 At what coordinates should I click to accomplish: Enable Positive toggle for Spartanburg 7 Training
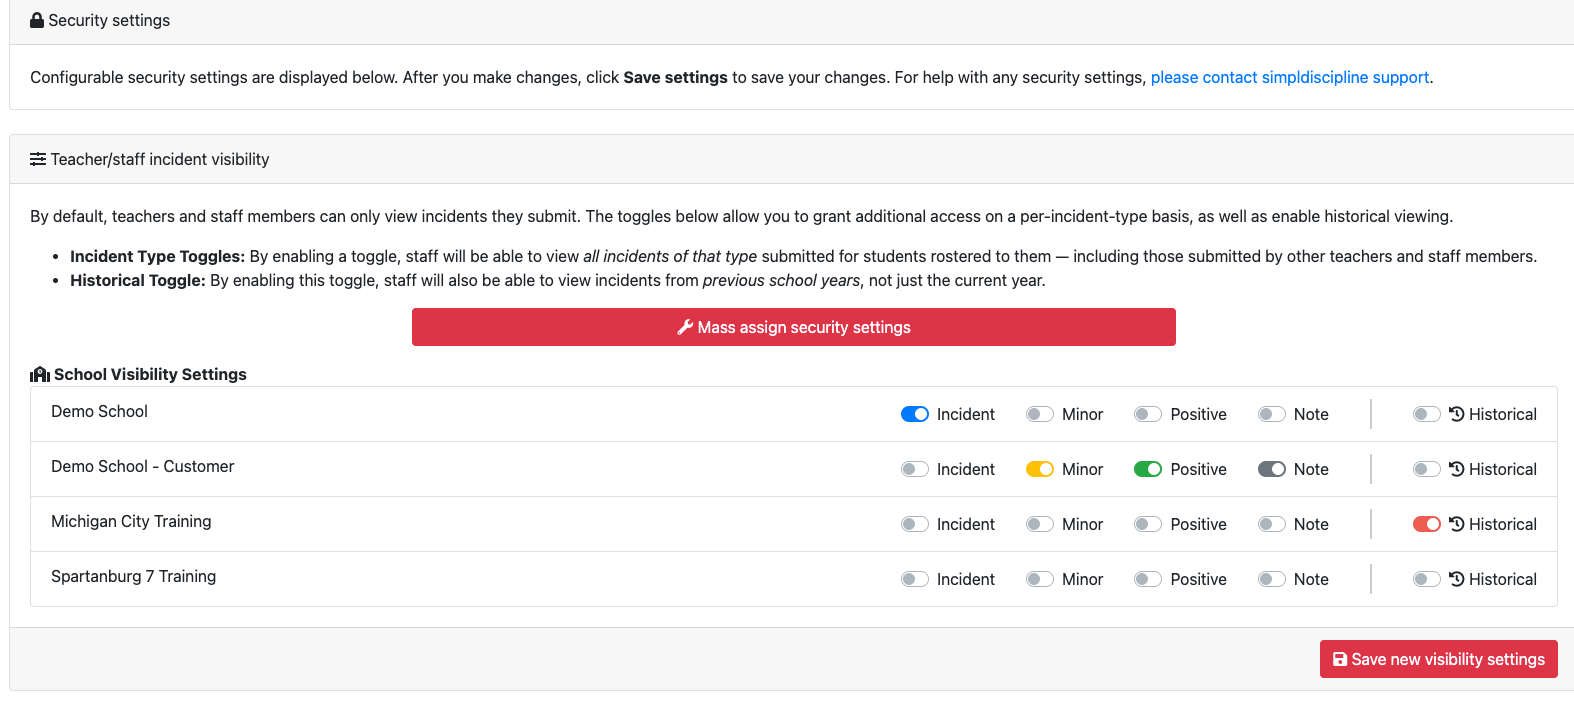click(x=1148, y=579)
